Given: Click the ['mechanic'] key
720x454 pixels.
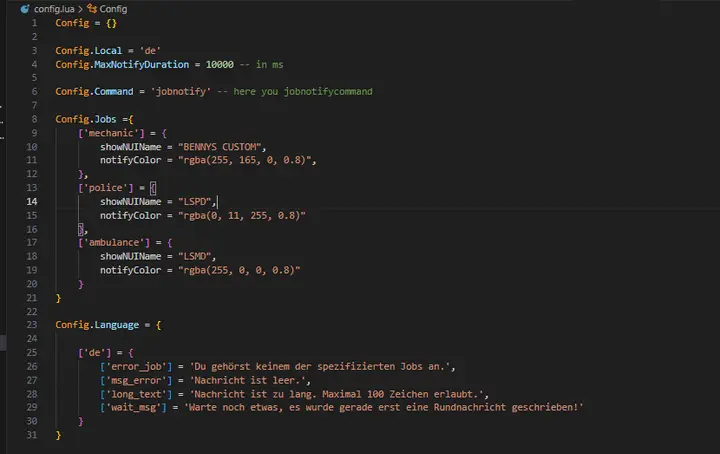Looking at the screenshot, I should 111,133.
